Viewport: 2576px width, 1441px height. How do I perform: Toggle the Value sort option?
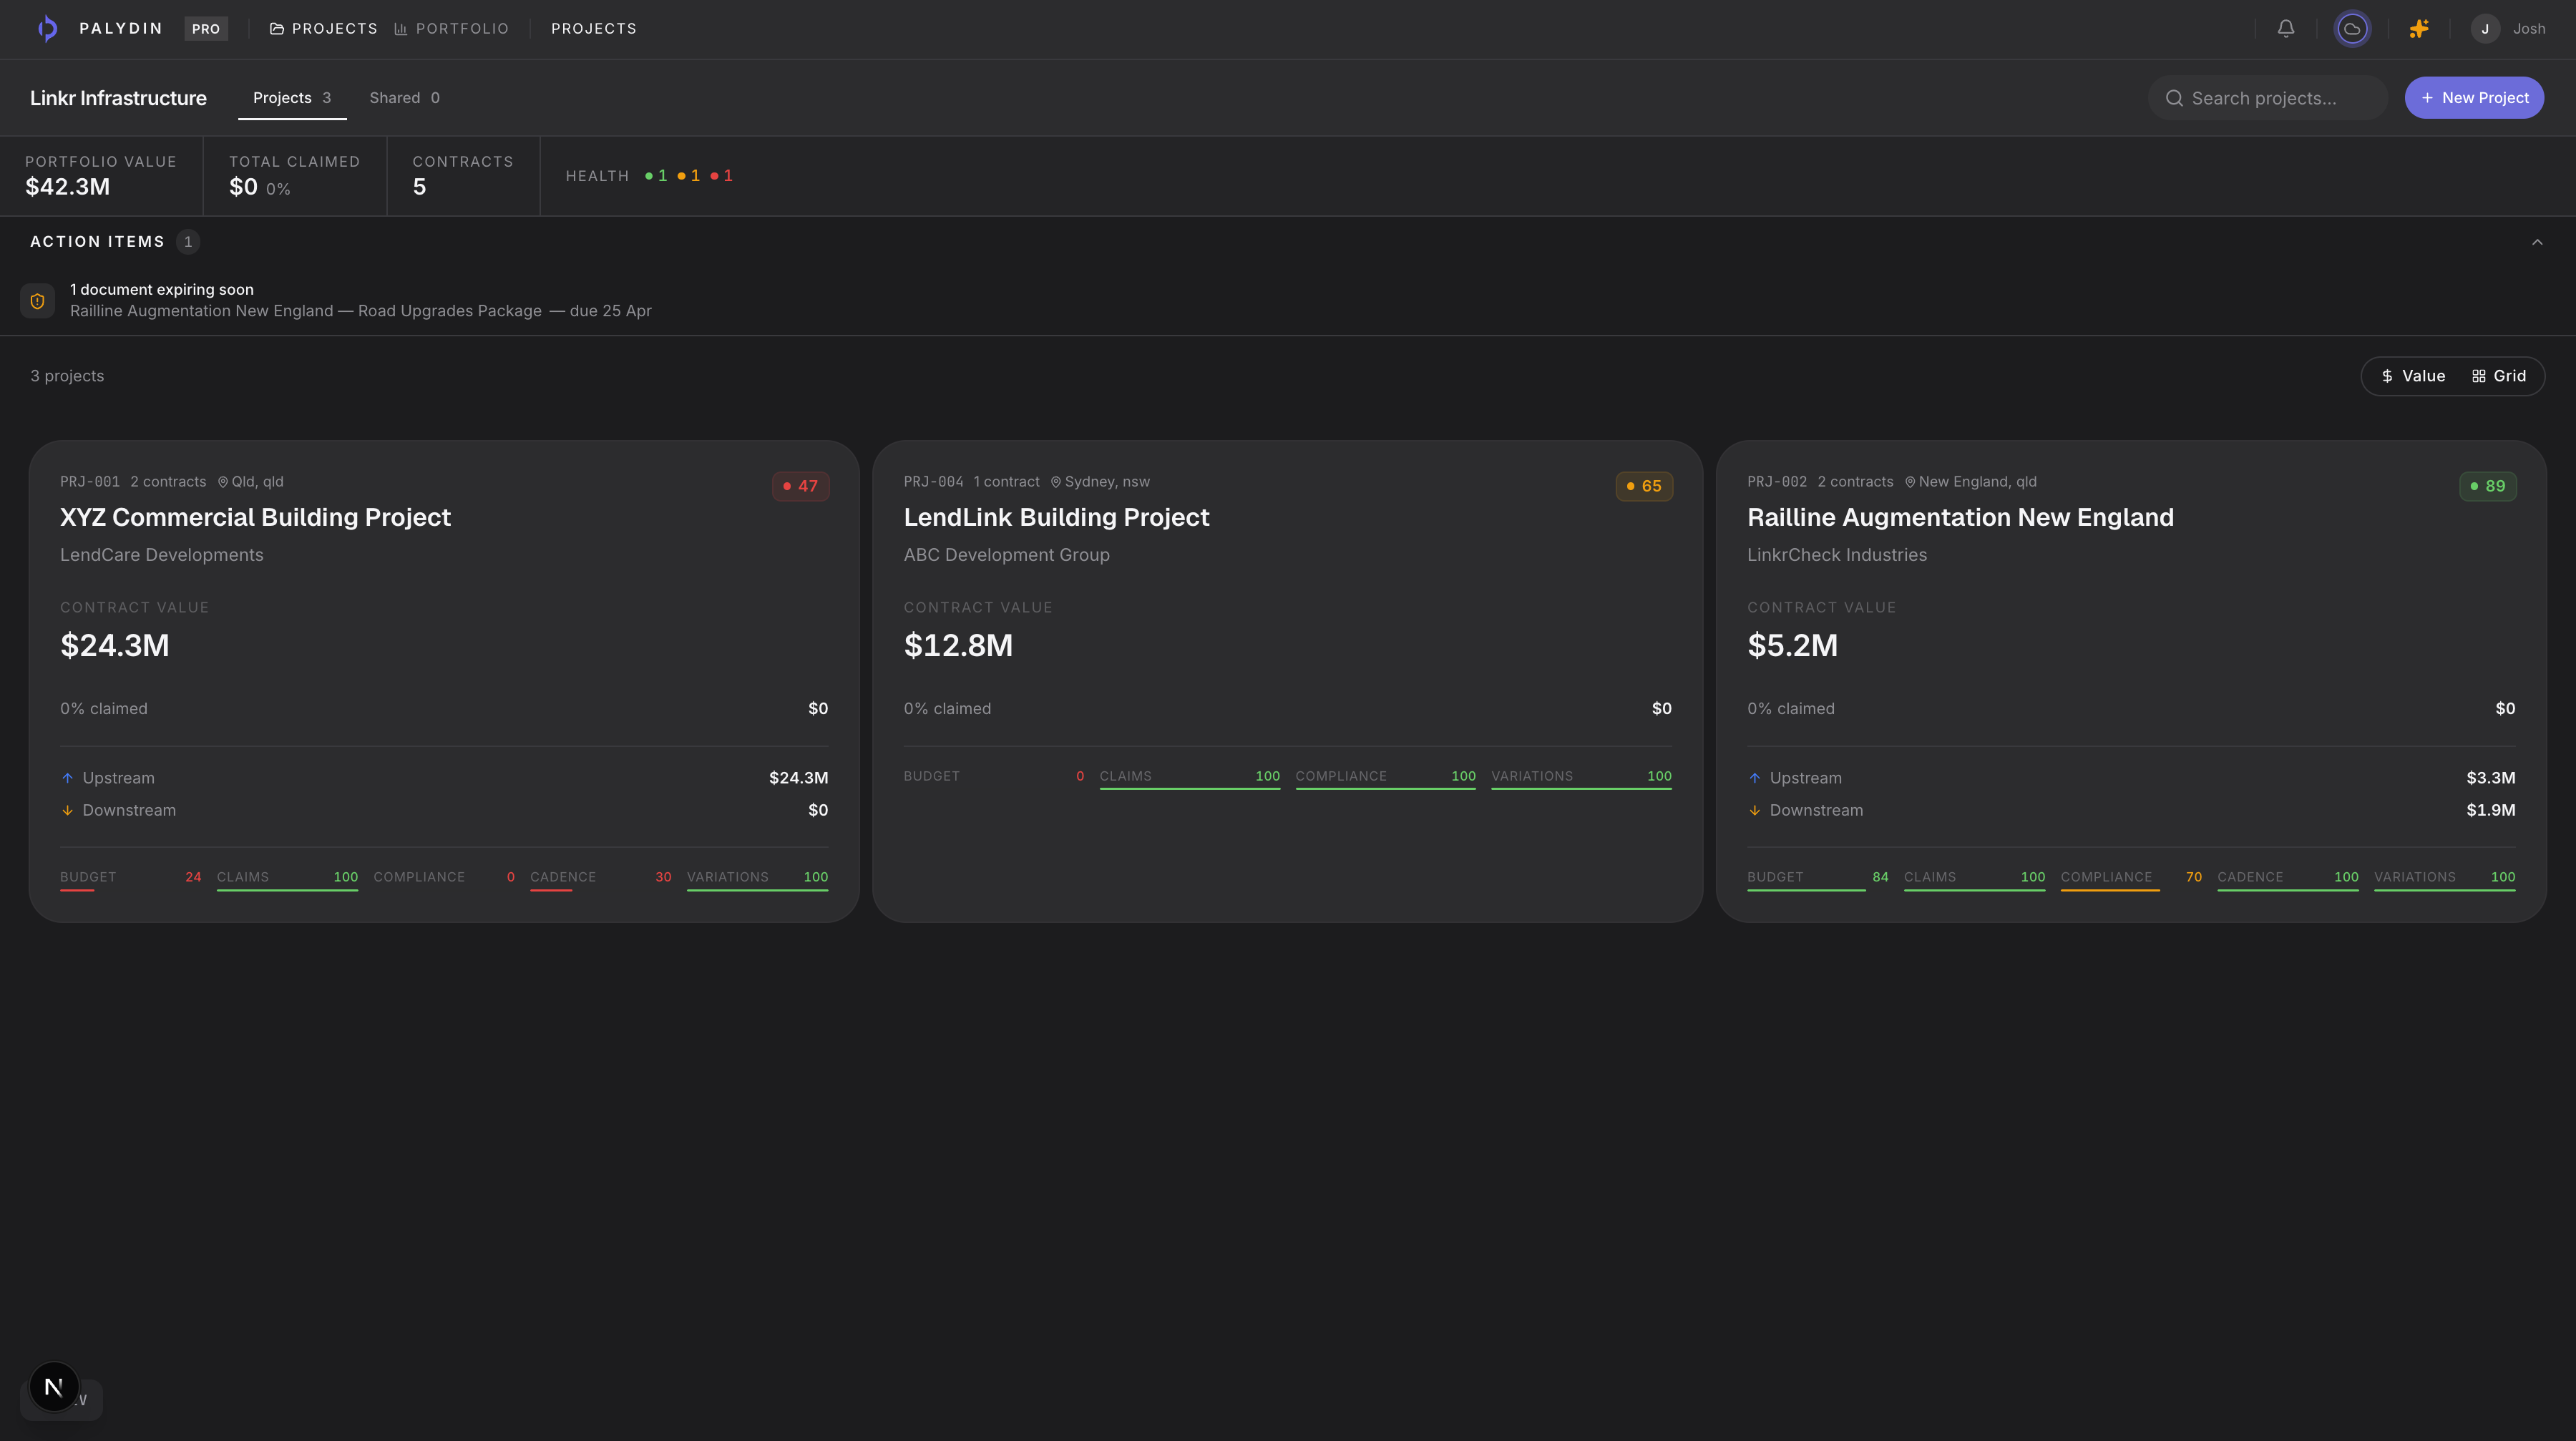click(2412, 376)
